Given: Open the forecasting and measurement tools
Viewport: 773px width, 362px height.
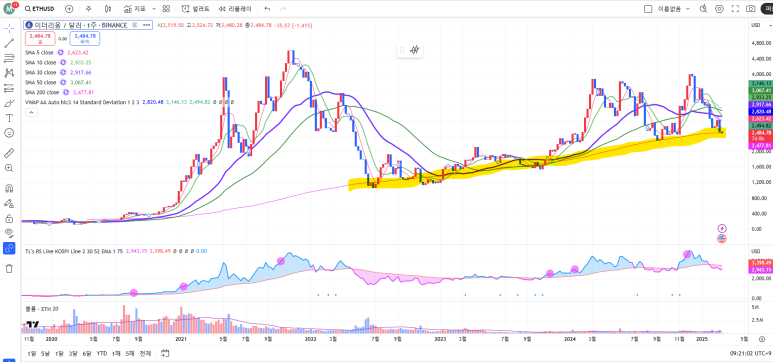Looking at the screenshot, I should pyautogui.click(x=9, y=88).
